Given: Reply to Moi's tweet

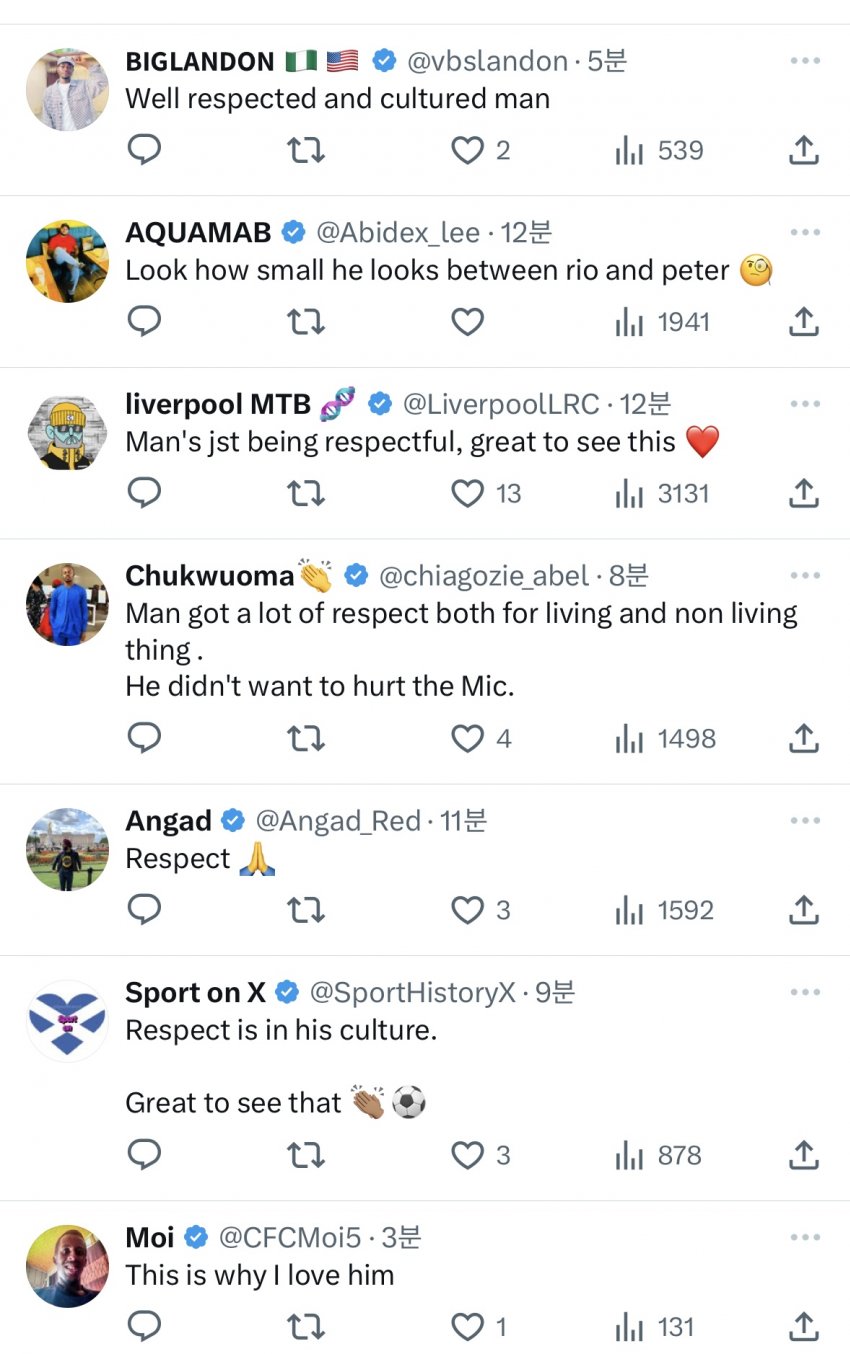Looking at the screenshot, I should 145,1327.
